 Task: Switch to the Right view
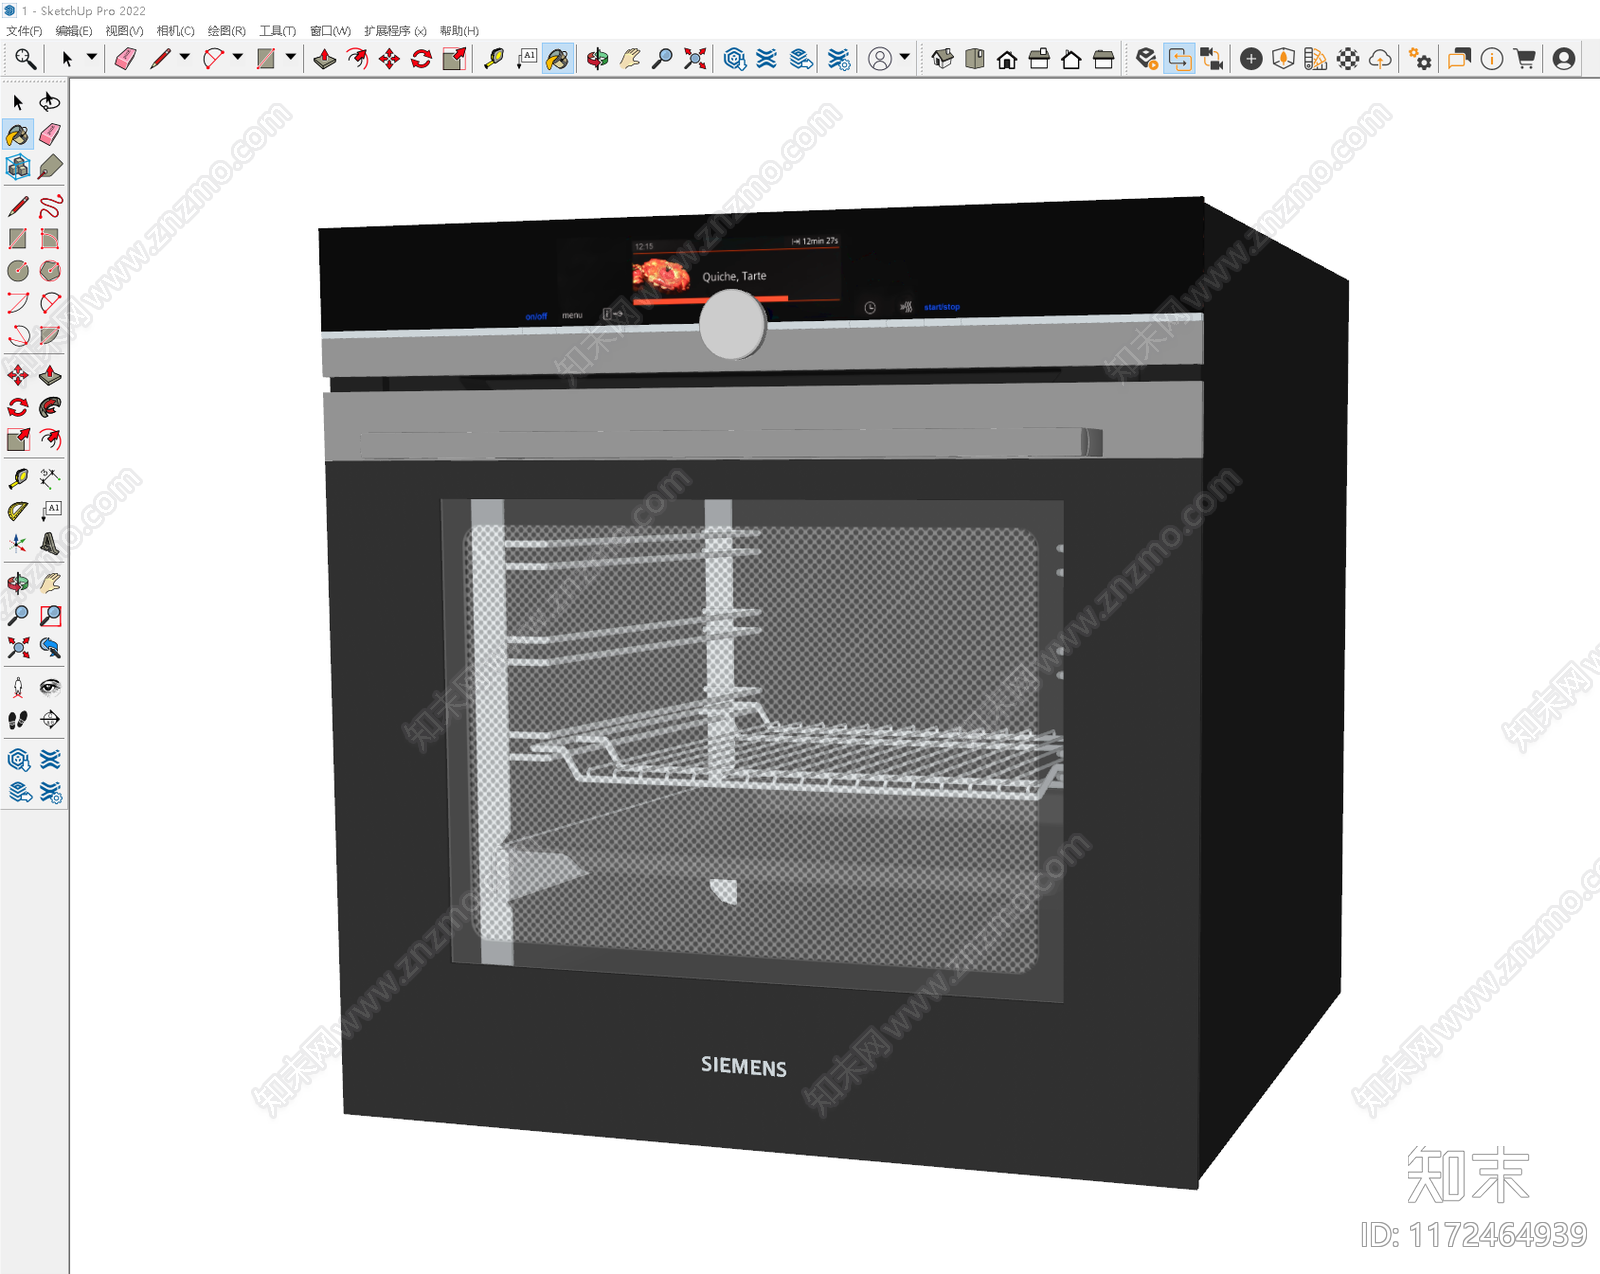pos(1039,59)
